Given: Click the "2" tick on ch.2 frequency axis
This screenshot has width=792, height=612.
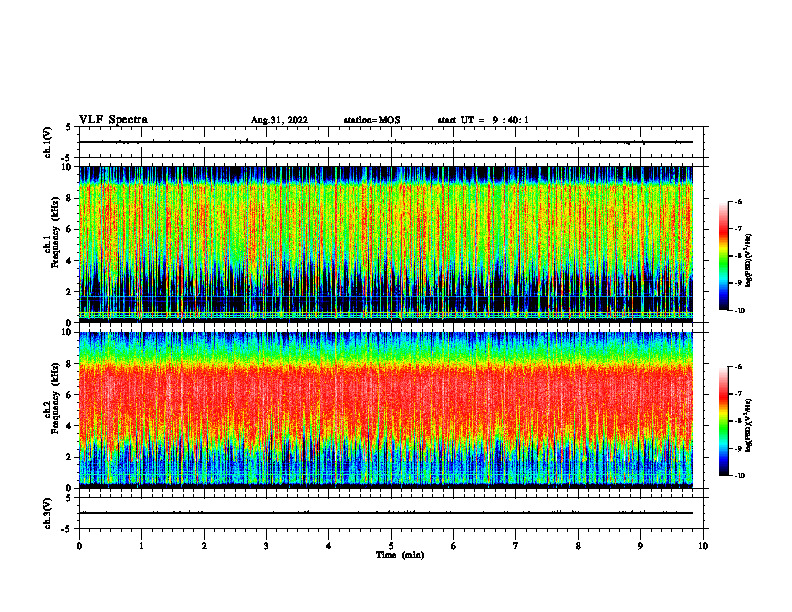Looking at the screenshot, I should (x=70, y=457).
